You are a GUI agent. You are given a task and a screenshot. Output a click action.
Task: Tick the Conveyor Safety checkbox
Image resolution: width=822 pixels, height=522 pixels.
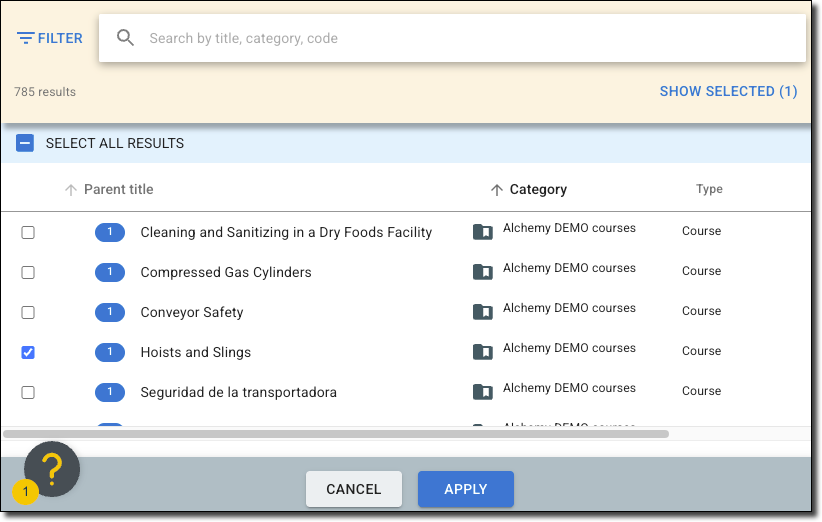click(x=28, y=312)
